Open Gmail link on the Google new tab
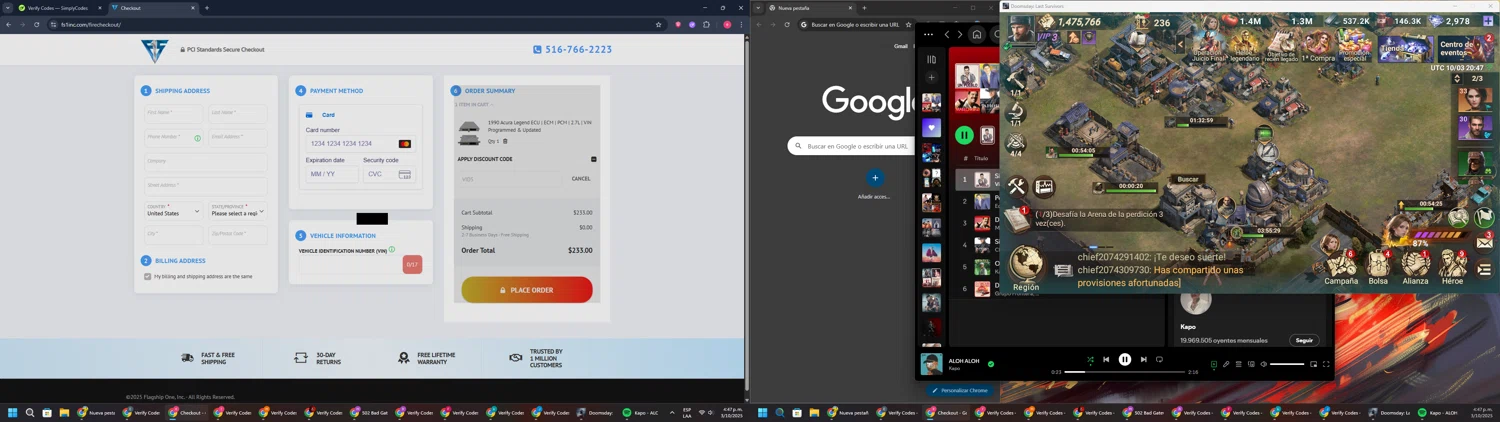 tap(901, 46)
